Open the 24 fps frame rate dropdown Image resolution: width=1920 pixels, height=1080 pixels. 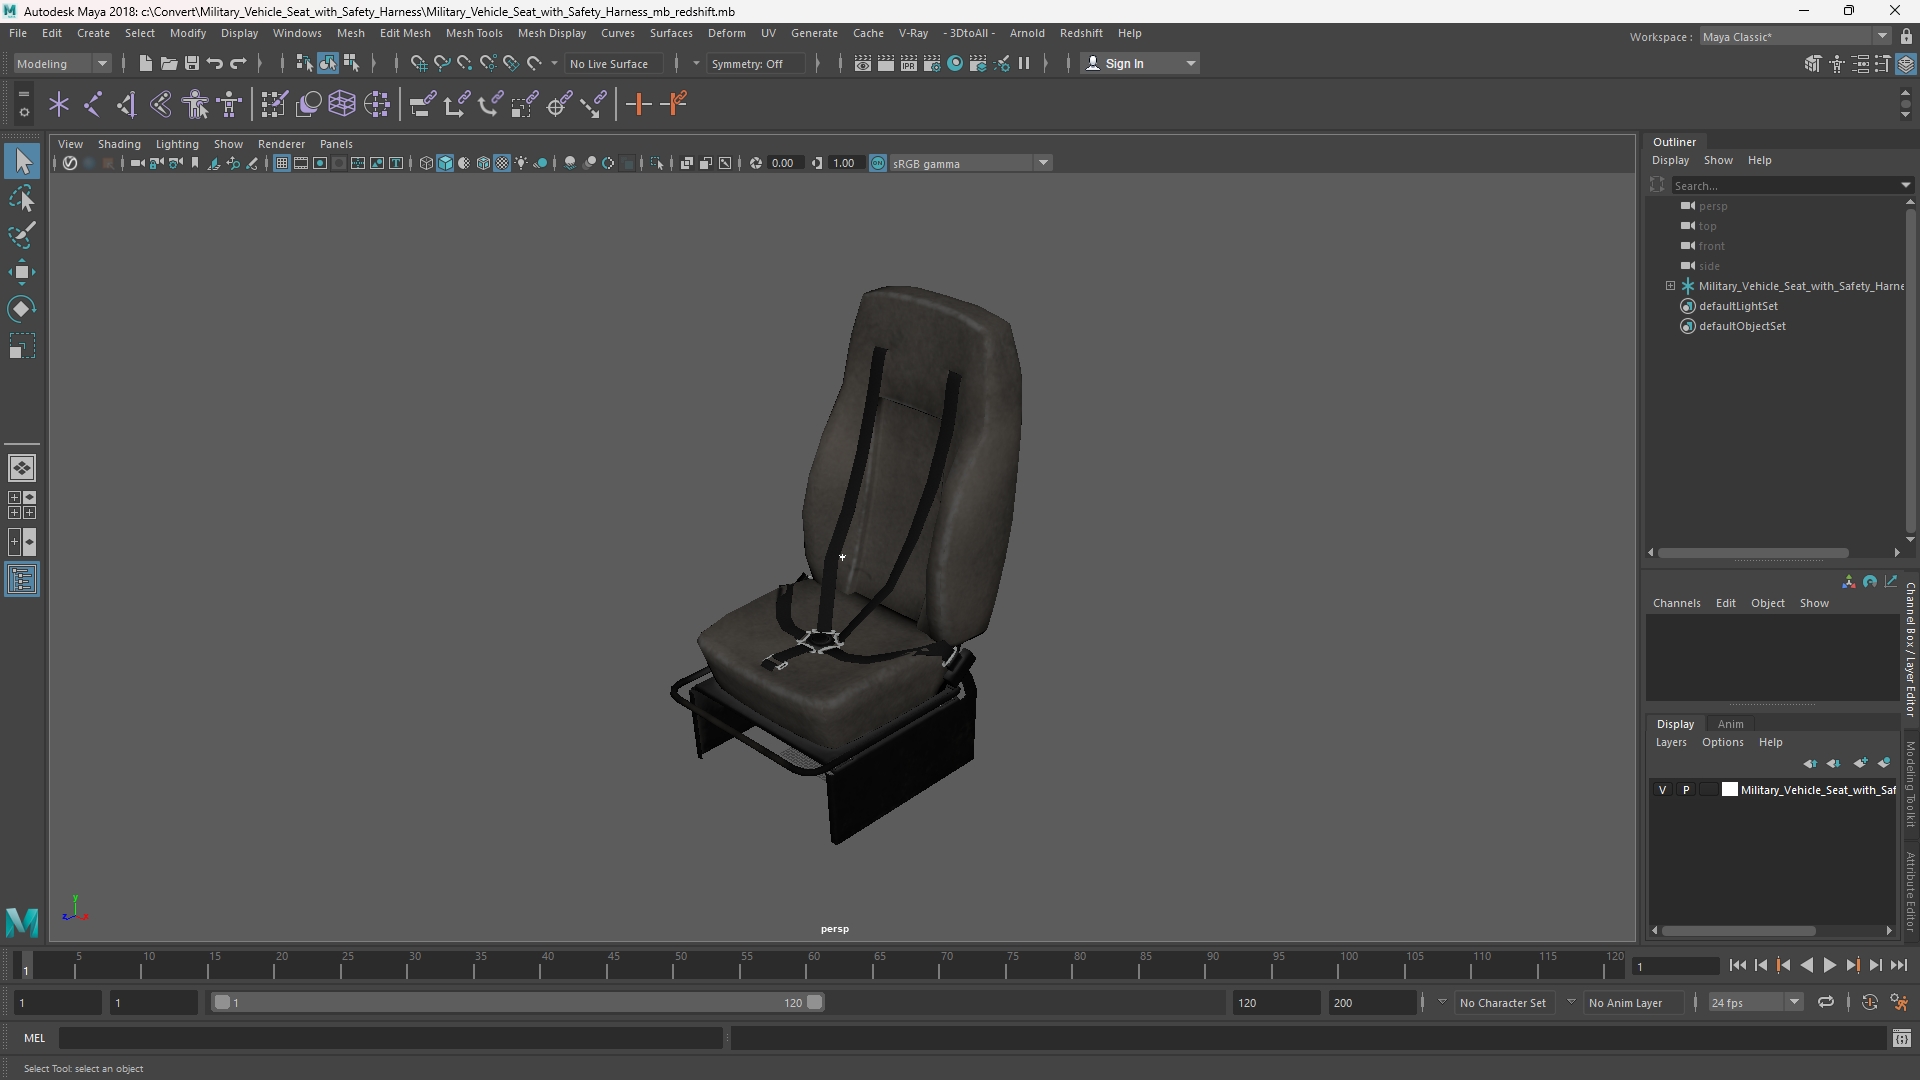coord(1755,1002)
